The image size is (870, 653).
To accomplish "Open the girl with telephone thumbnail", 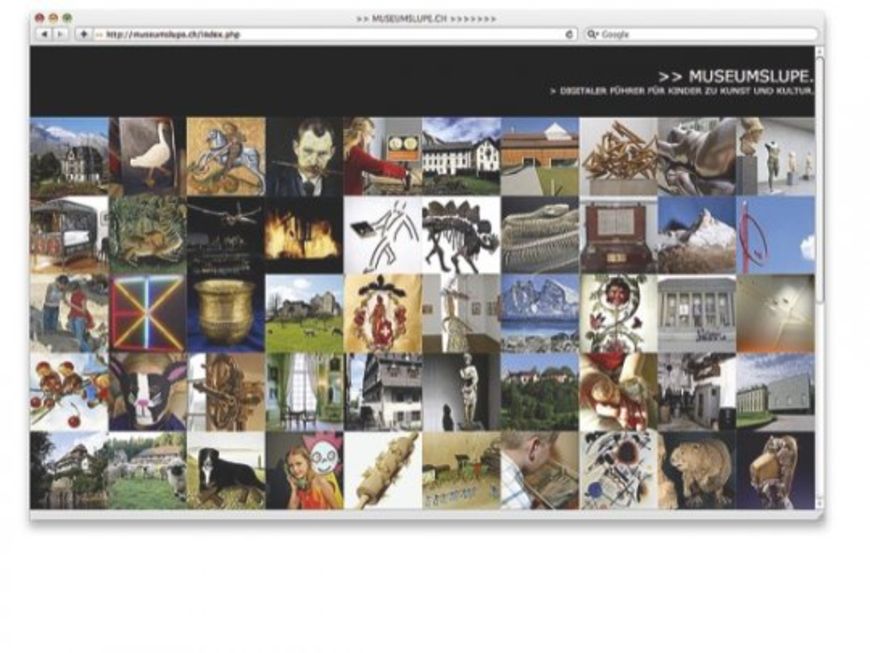I will [x=305, y=470].
